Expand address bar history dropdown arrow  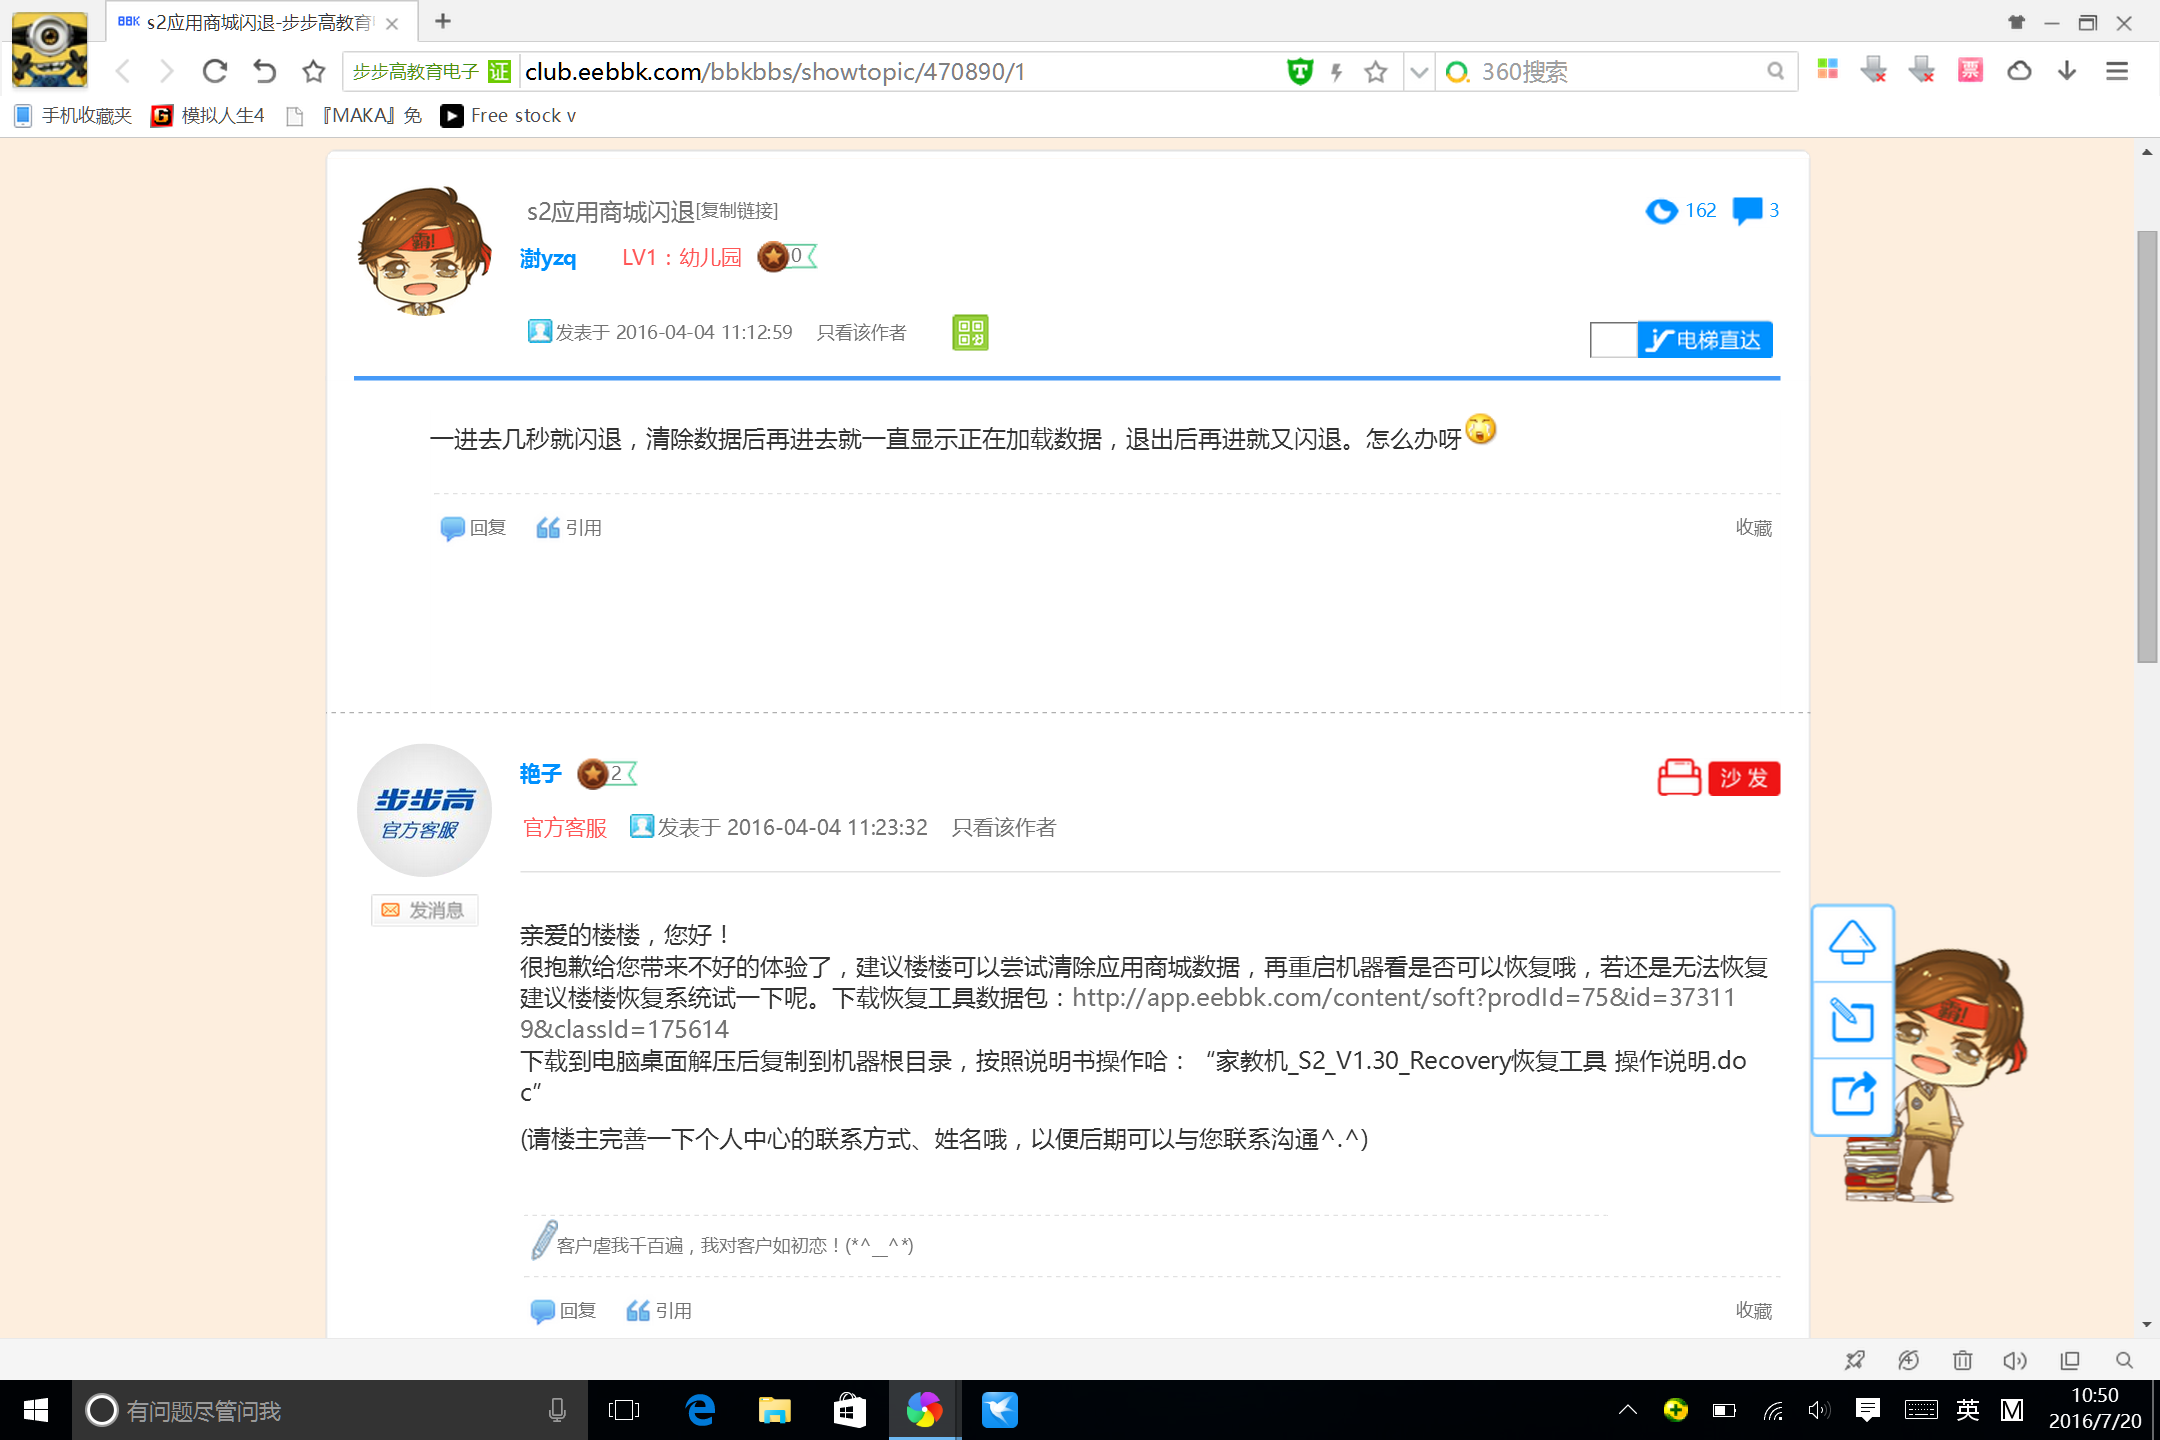[1418, 72]
